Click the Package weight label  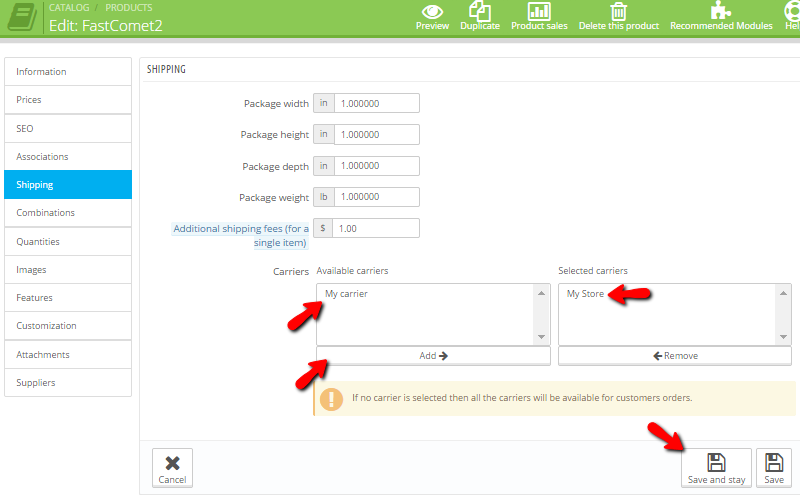pos(274,197)
